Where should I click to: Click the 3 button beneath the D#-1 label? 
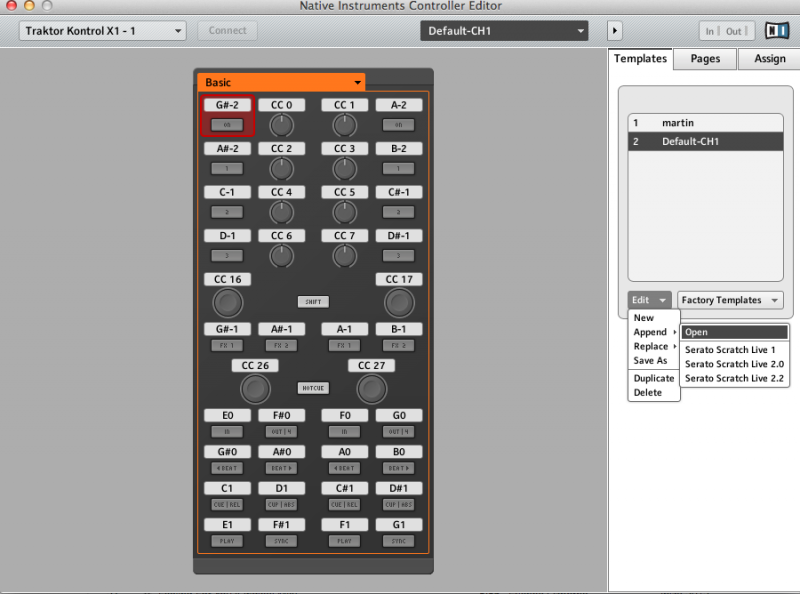click(398, 255)
